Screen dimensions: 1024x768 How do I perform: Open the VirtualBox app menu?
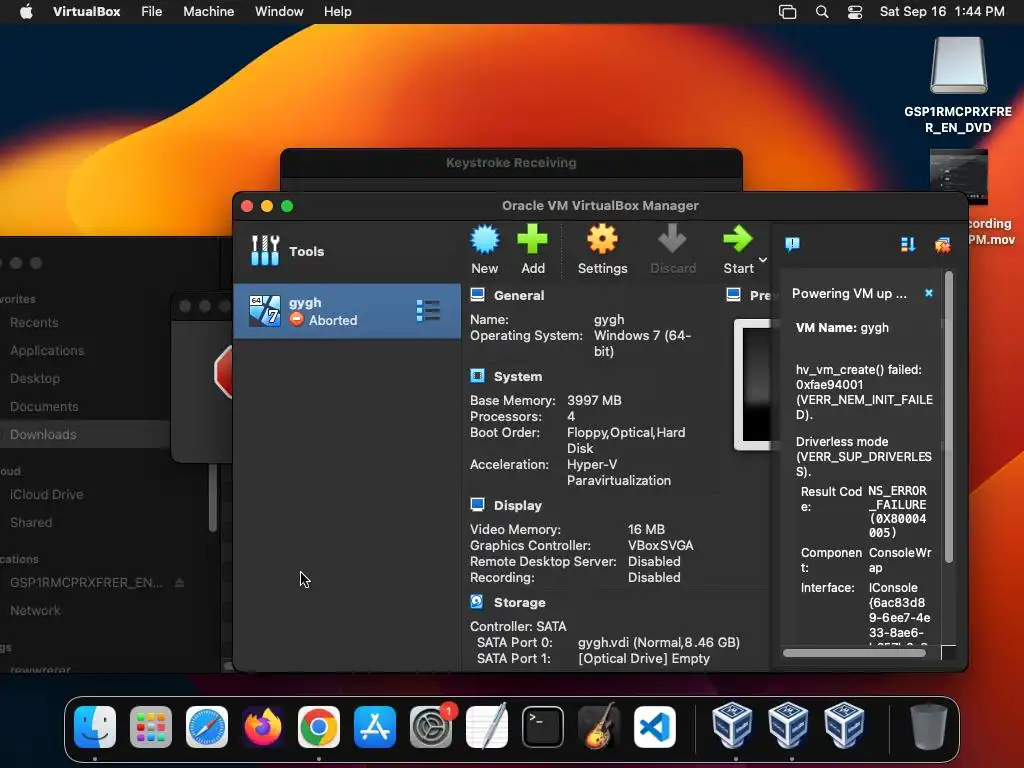[86, 12]
